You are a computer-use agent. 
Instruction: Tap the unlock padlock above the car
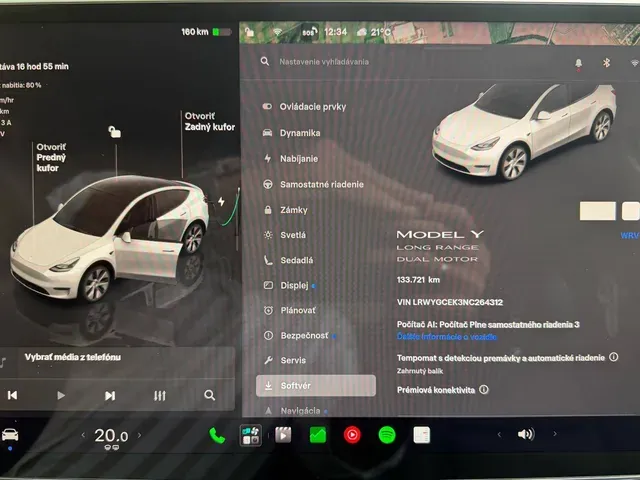pos(114,132)
